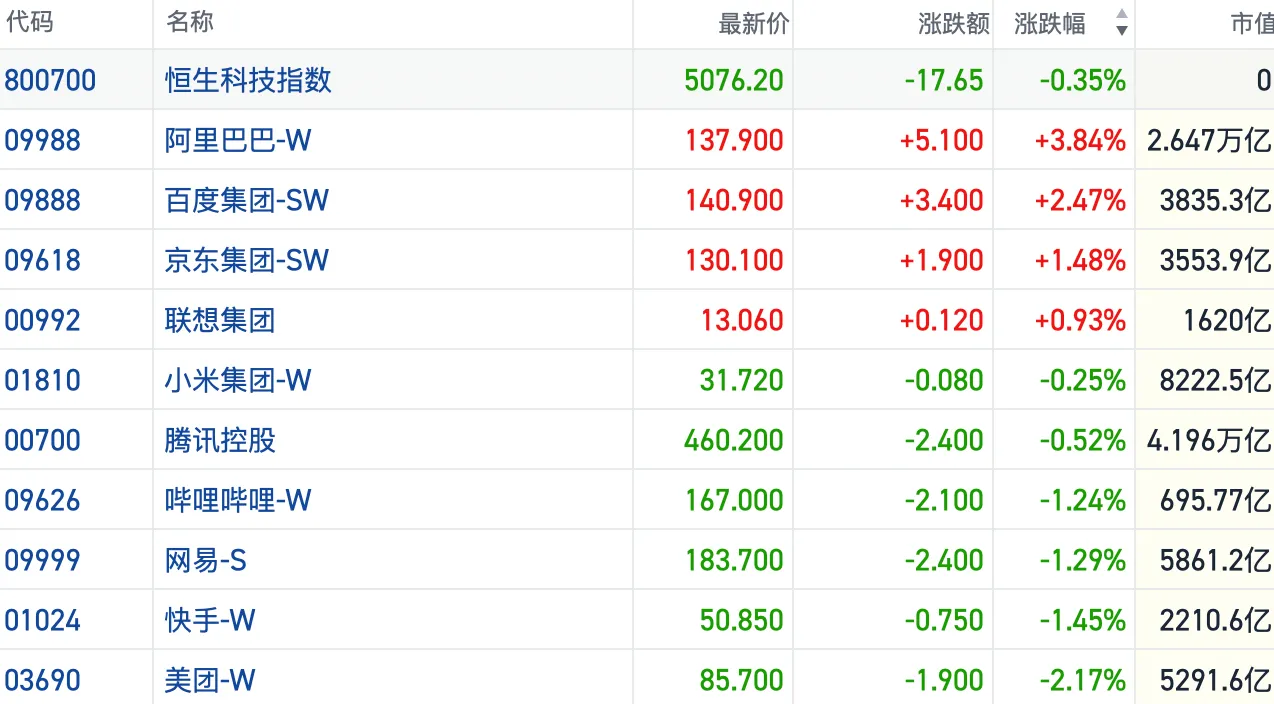Click Xiaomi price 31.720
The image size is (1274, 704).
click(x=742, y=380)
